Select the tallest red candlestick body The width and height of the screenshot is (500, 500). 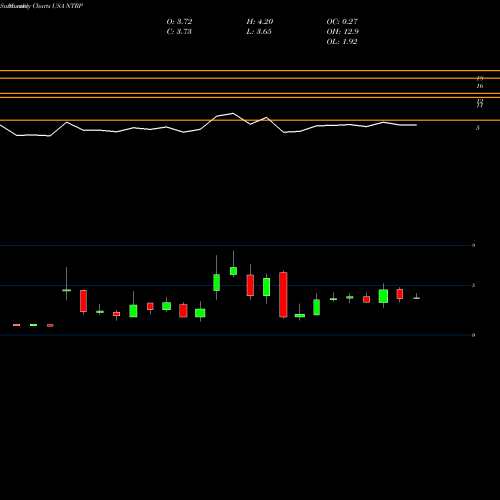[x=283, y=295]
